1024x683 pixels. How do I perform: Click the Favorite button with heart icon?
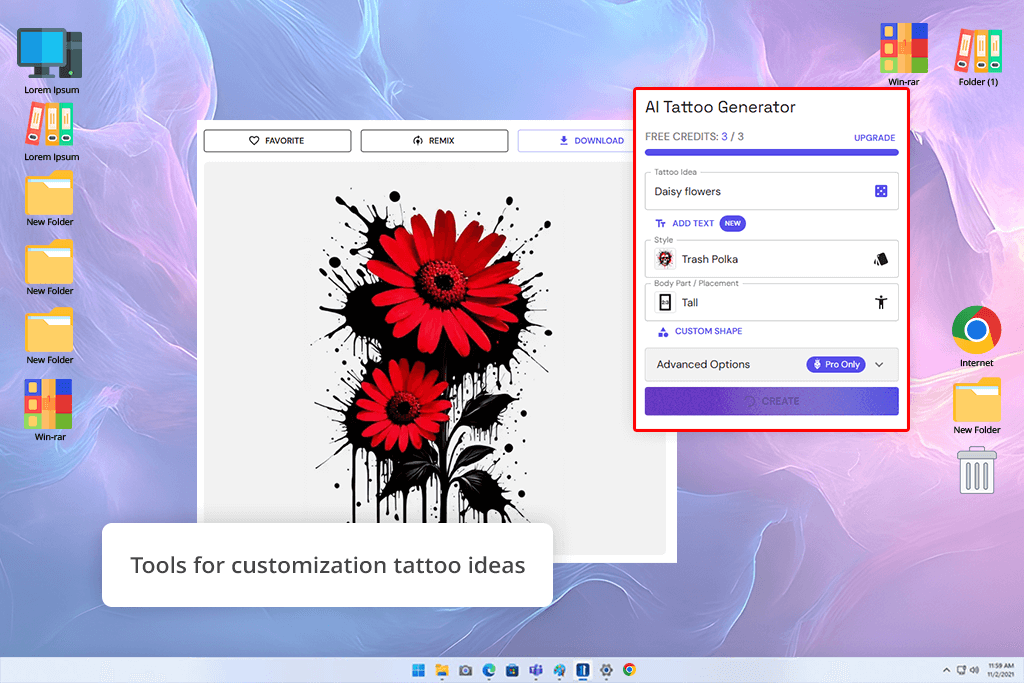277,140
